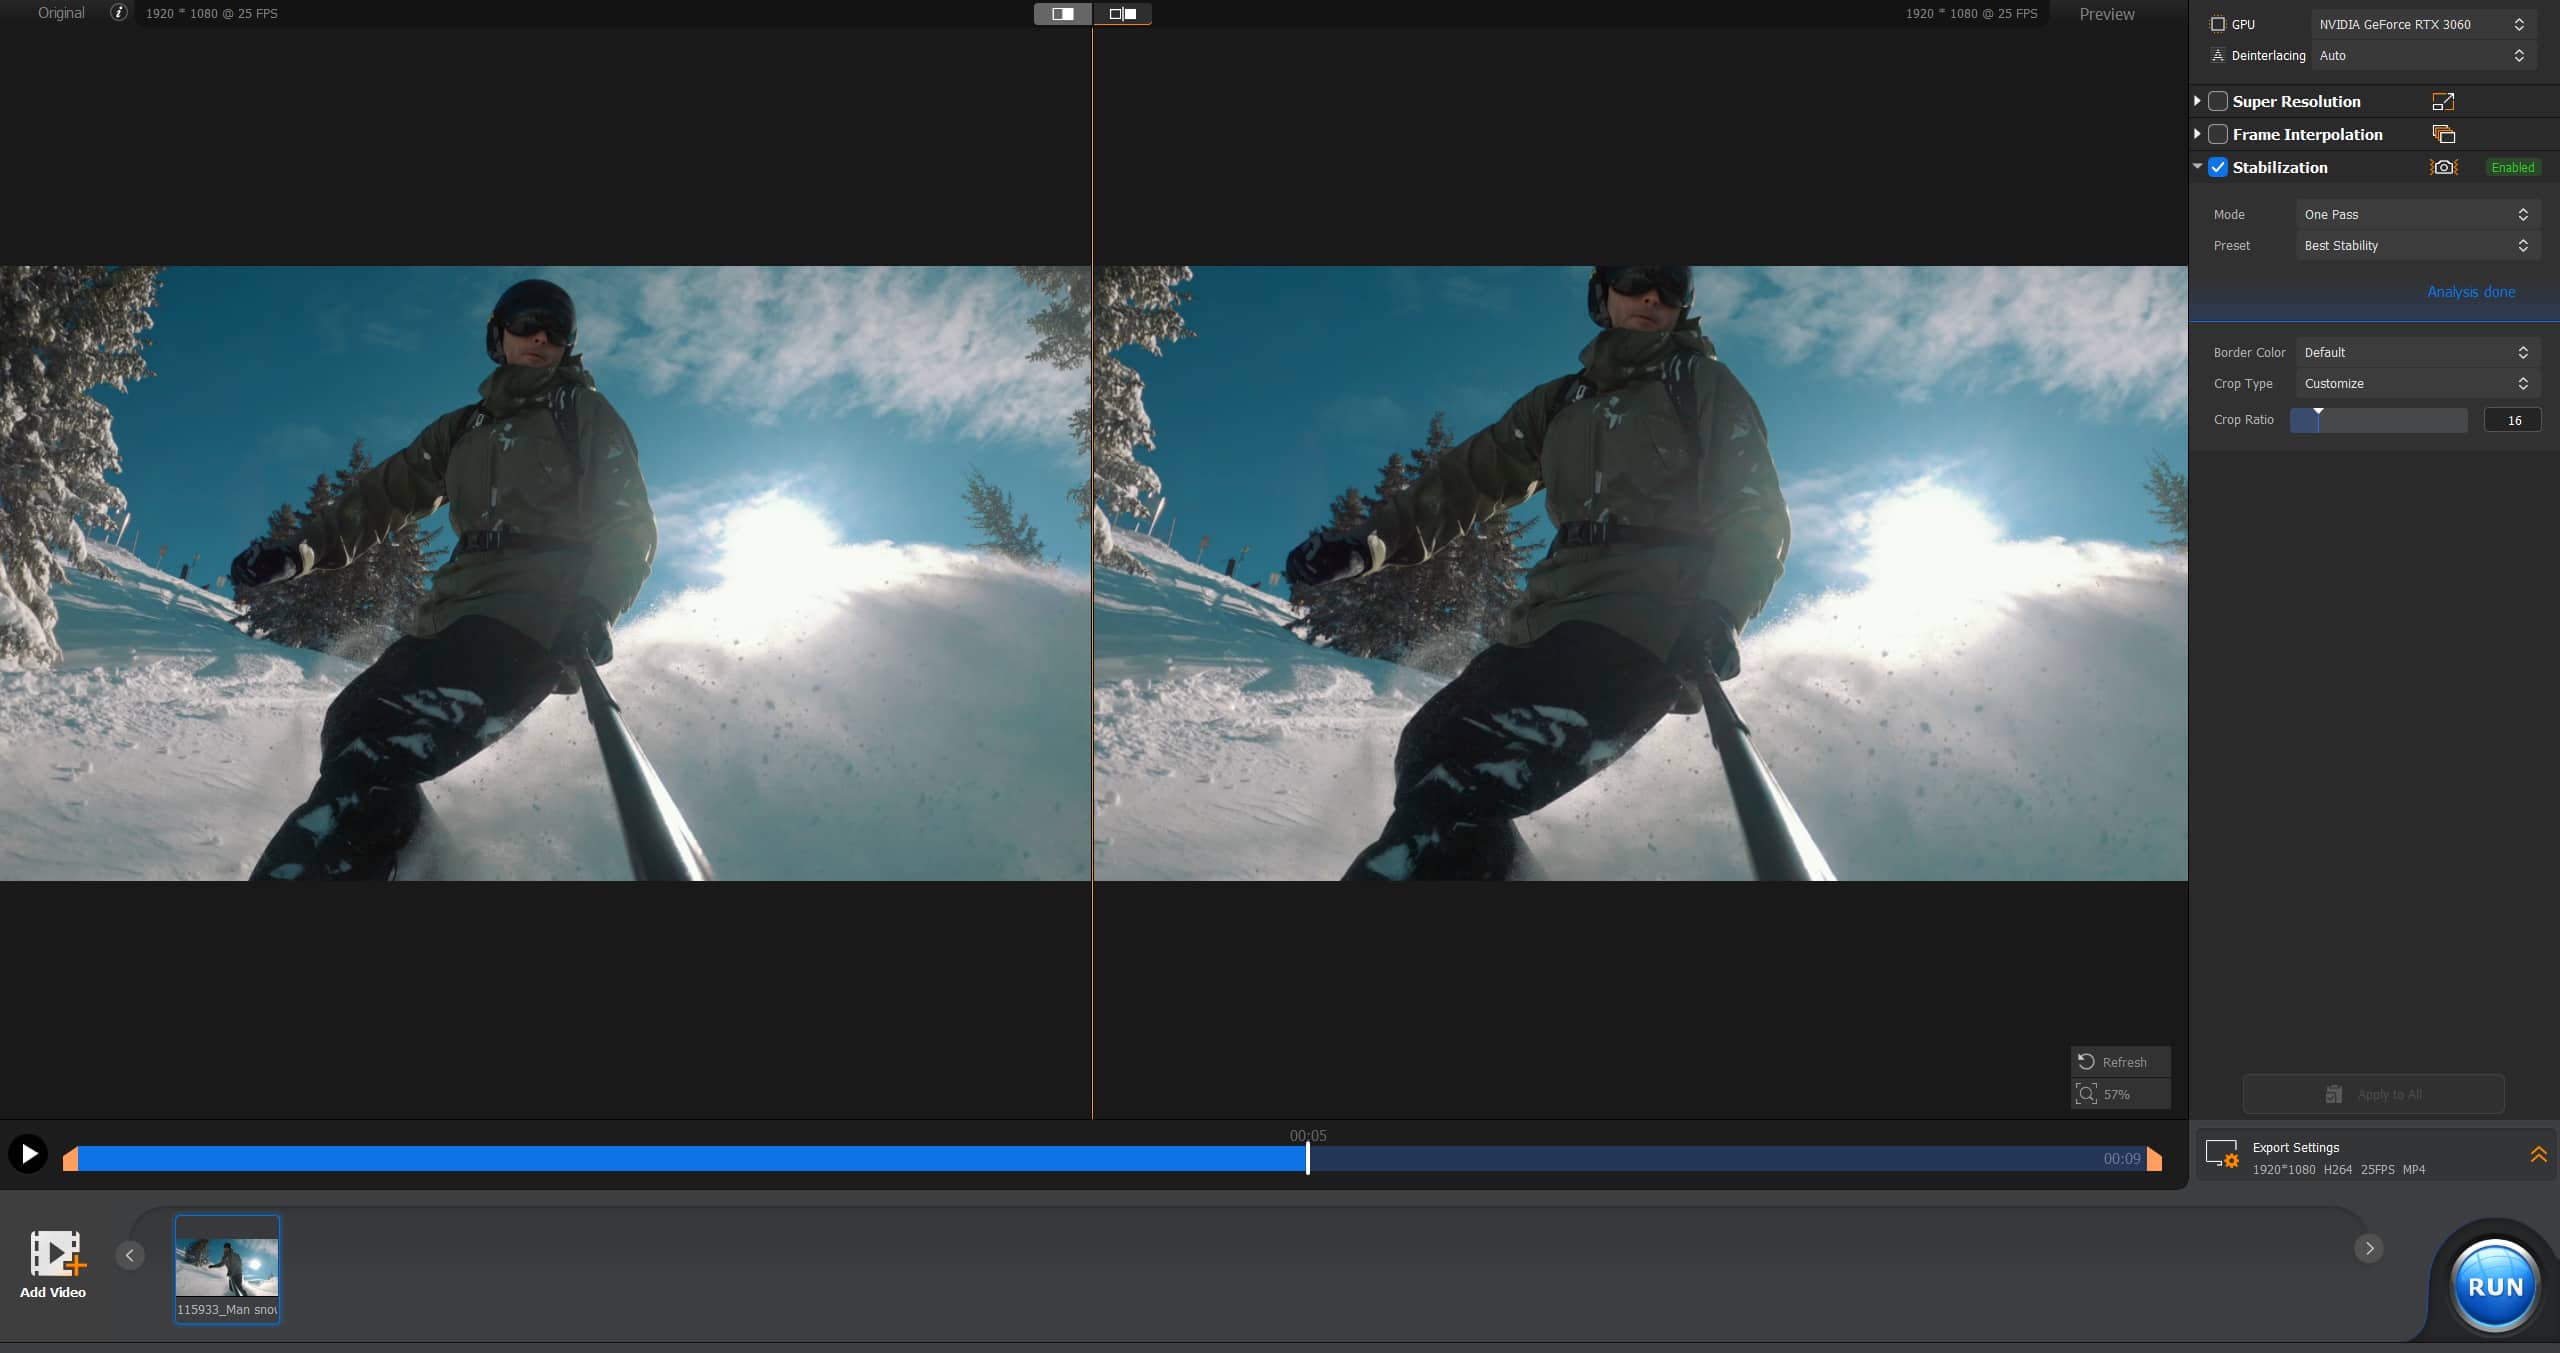Open the Crop Type dropdown
2560x1353 pixels.
click(x=2417, y=383)
